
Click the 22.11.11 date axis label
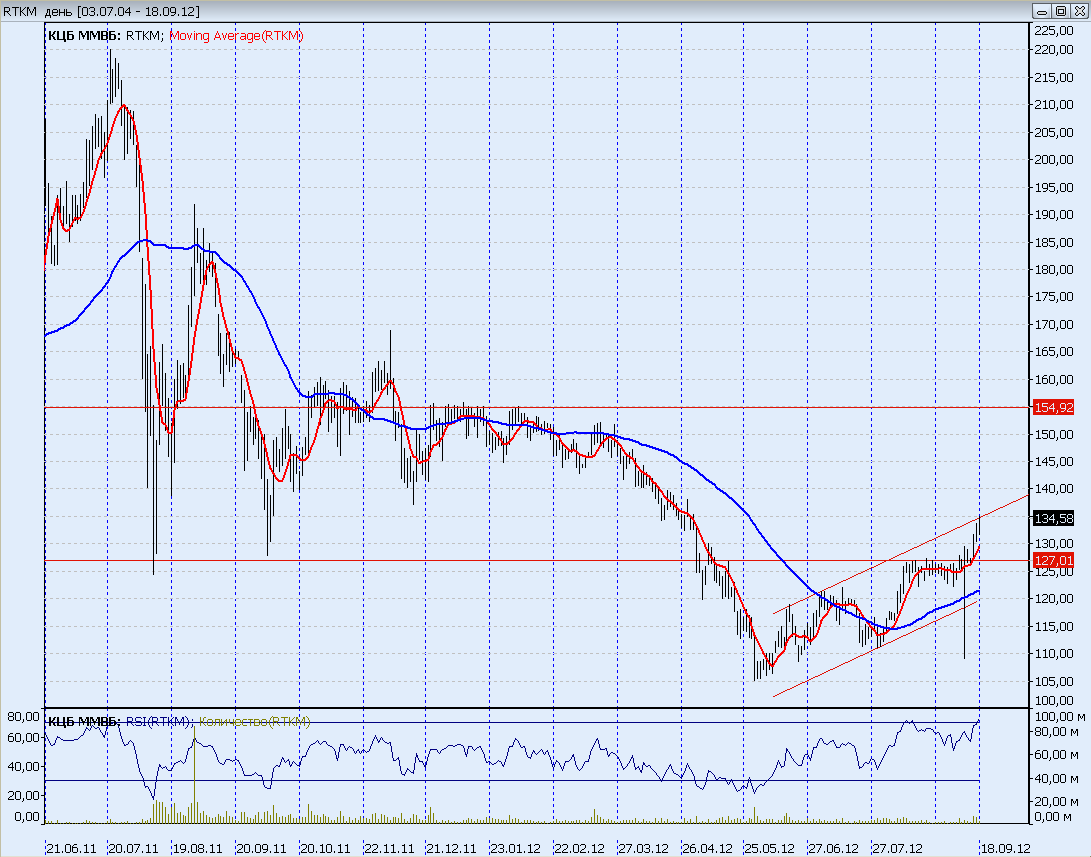tap(390, 849)
